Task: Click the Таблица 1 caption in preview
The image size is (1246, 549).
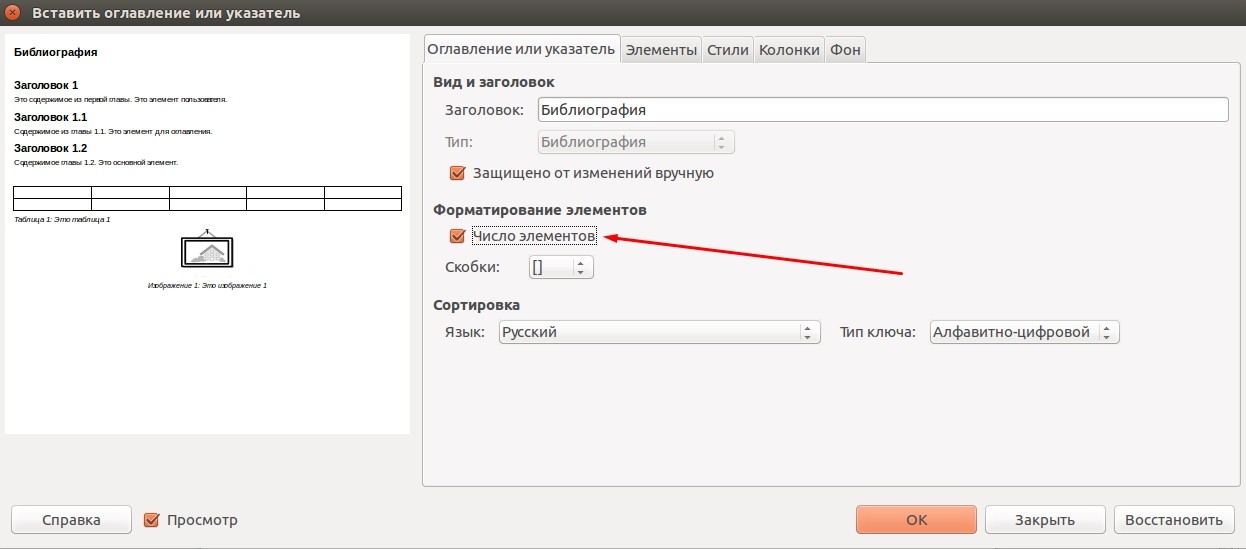Action: (x=62, y=219)
